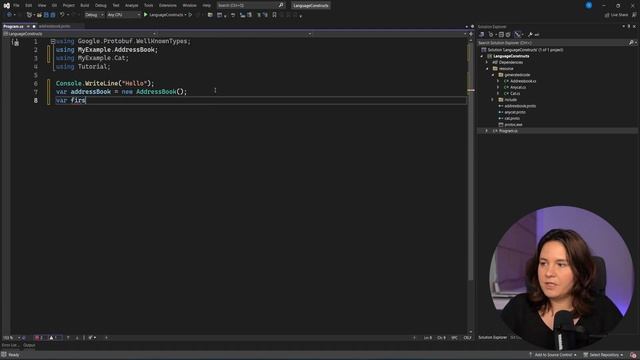Toggle Show All Files in Solution Explorer
The width and height of the screenshot is (640, 360).
click(x=508, y=35)
